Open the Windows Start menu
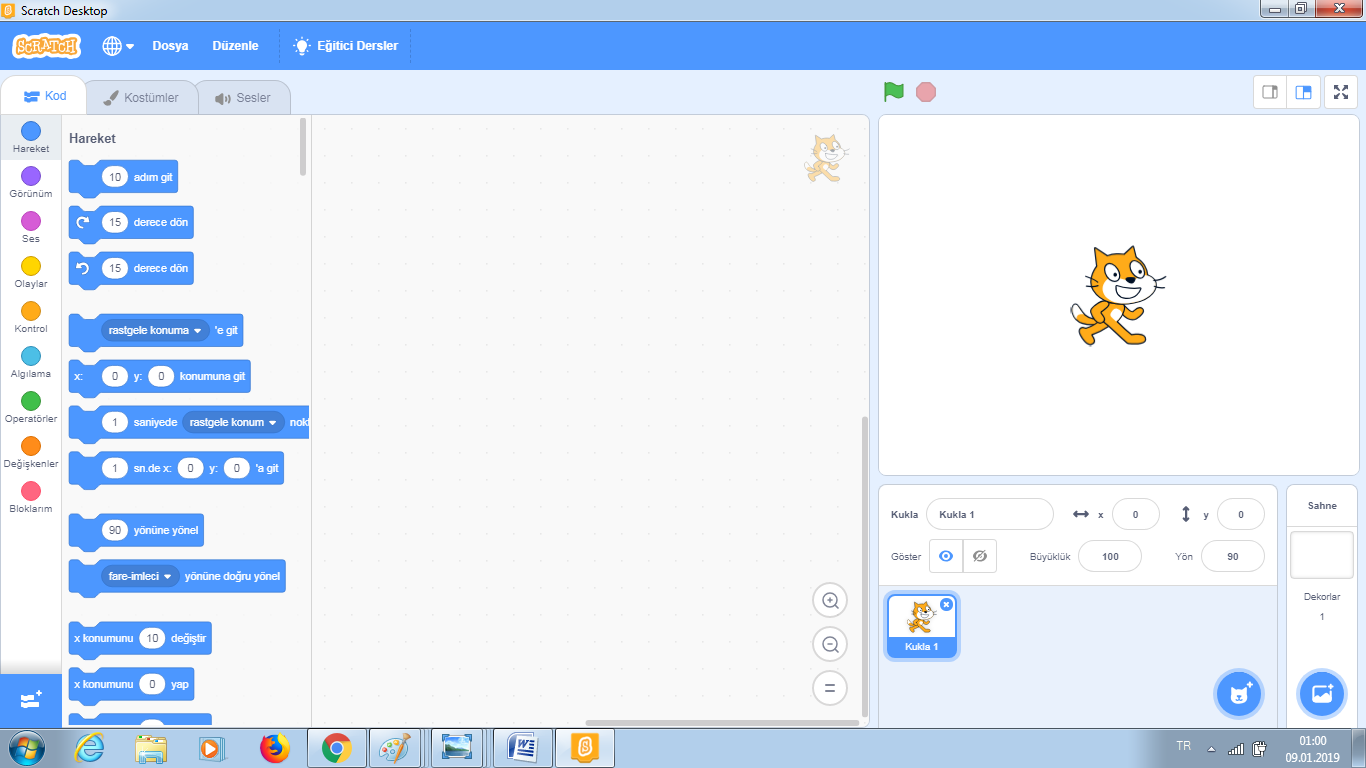 (26, 748)
